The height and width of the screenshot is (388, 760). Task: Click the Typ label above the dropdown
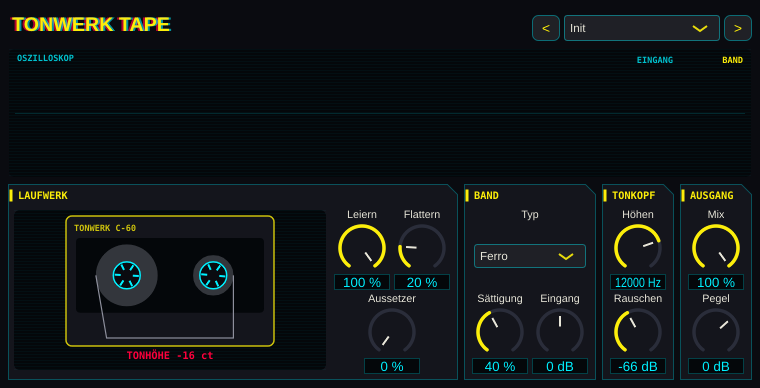point(530,214)
